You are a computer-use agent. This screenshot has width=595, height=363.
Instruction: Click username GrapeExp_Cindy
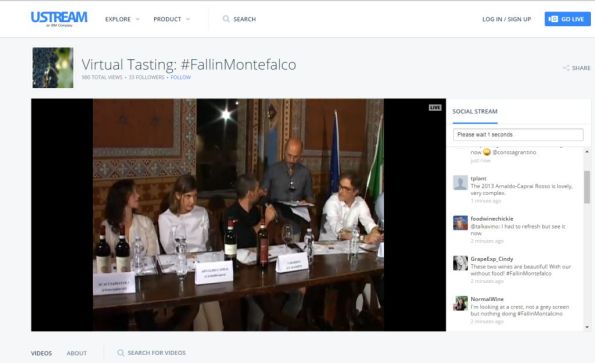point(492,259)
